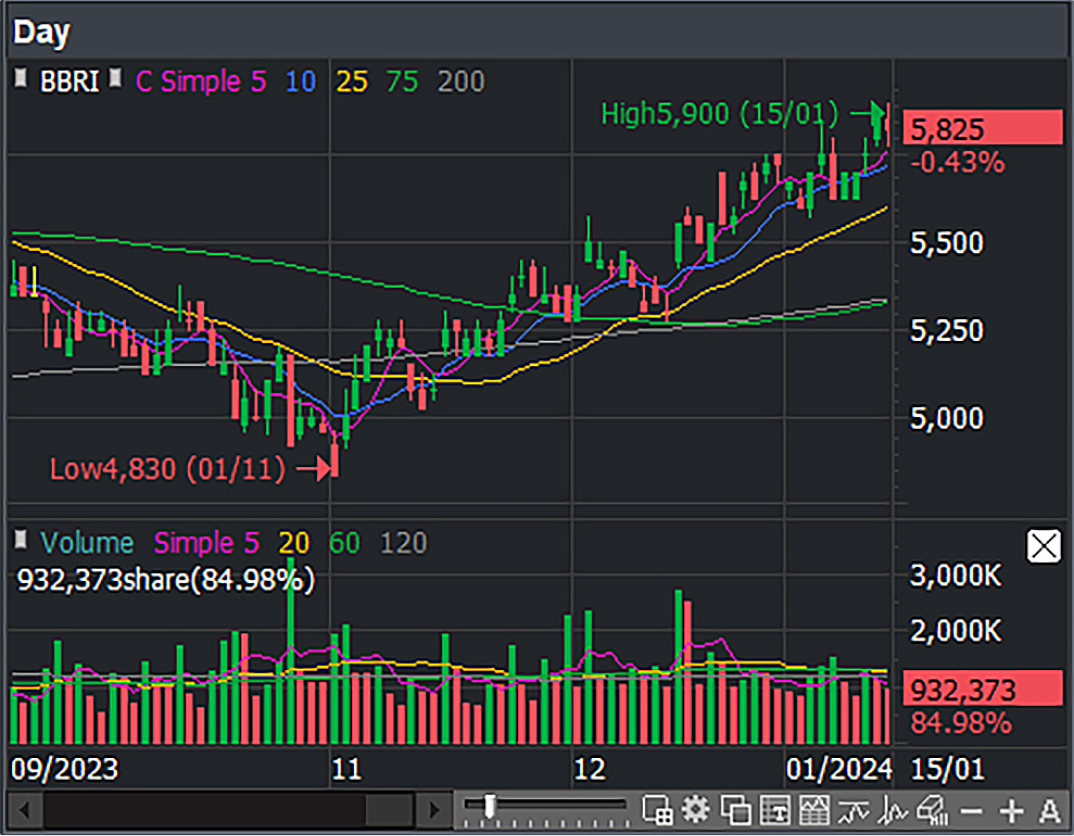This screenshot has height=836, width=1074.
Task: Click the 5,825 current price tag
Action: tap(982, 128)
